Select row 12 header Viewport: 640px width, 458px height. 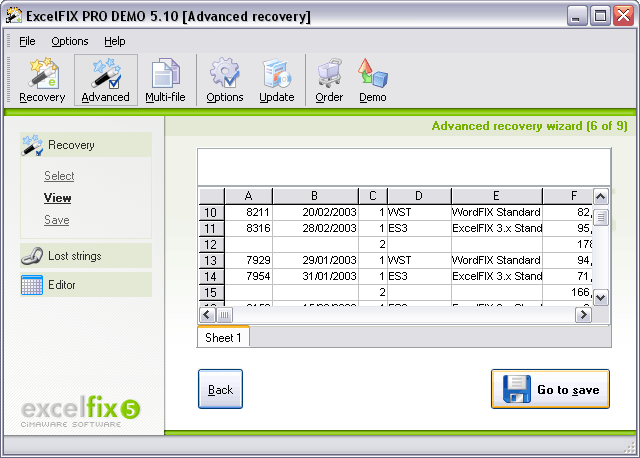211,245
